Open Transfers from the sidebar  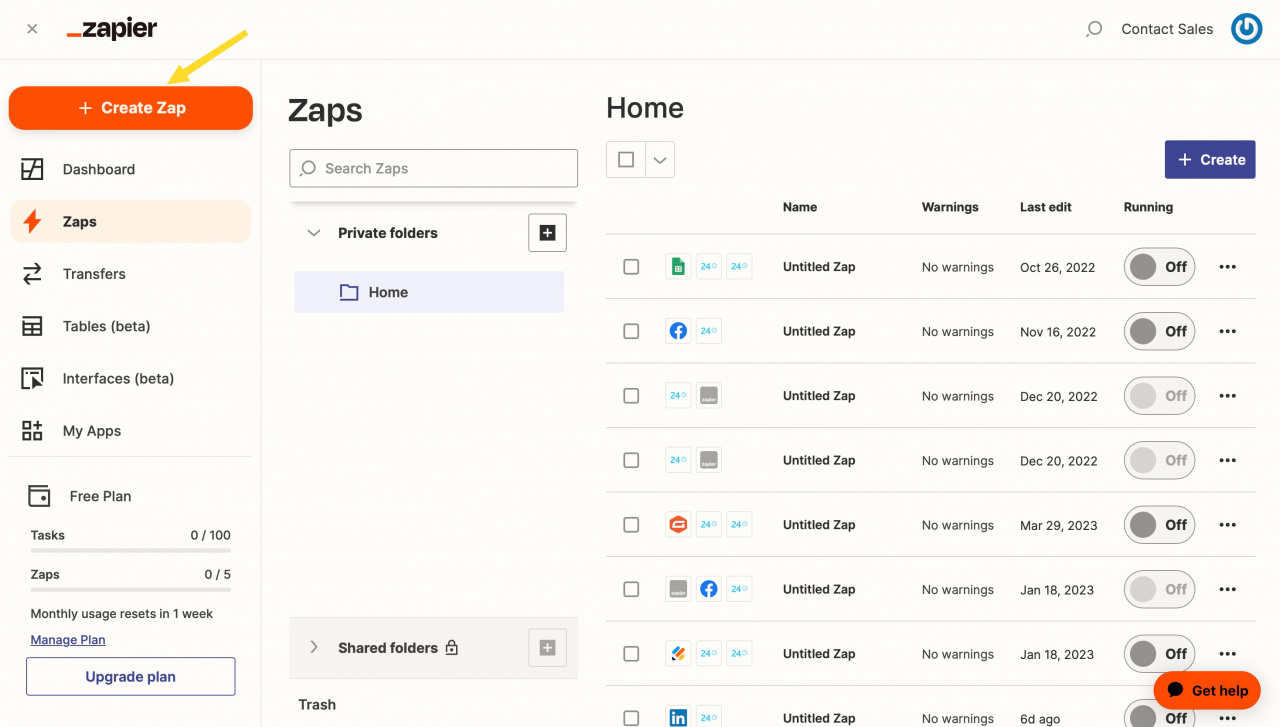[x=94, y=273]
